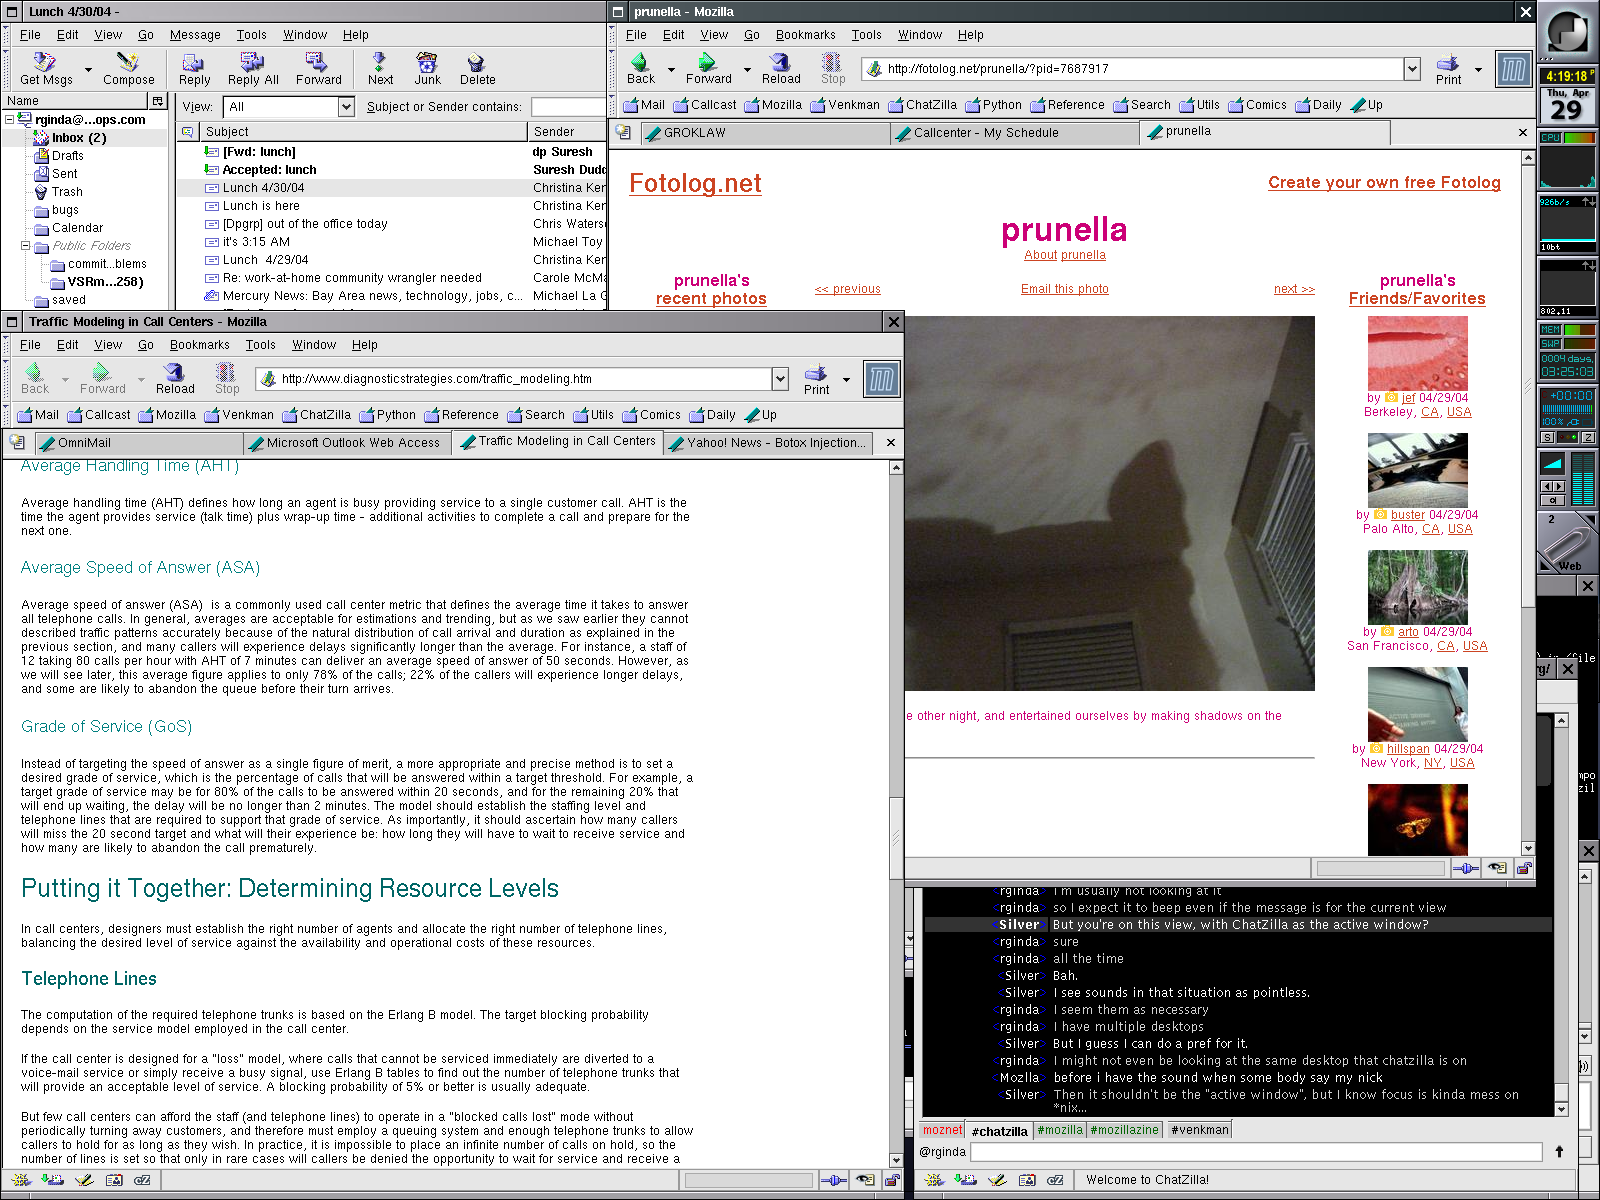
Task: Open the Forward history dropdown in the Traffic Modeling window
Action: pyautogui.click(x=141, y=380)
